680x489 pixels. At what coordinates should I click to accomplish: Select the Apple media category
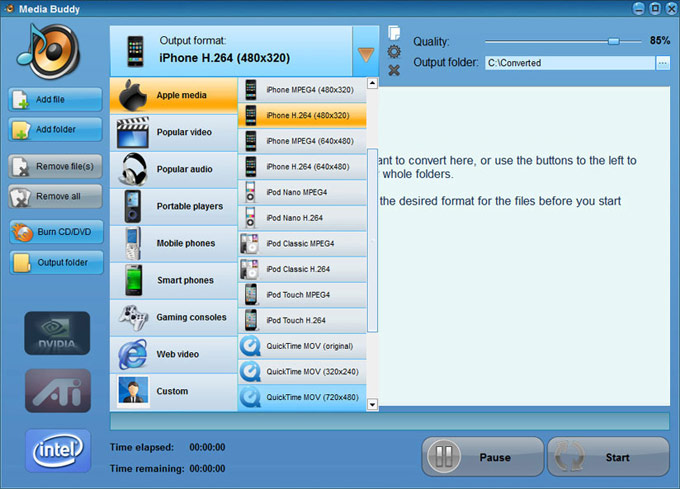pyautogui.click(x=173, y=95)
